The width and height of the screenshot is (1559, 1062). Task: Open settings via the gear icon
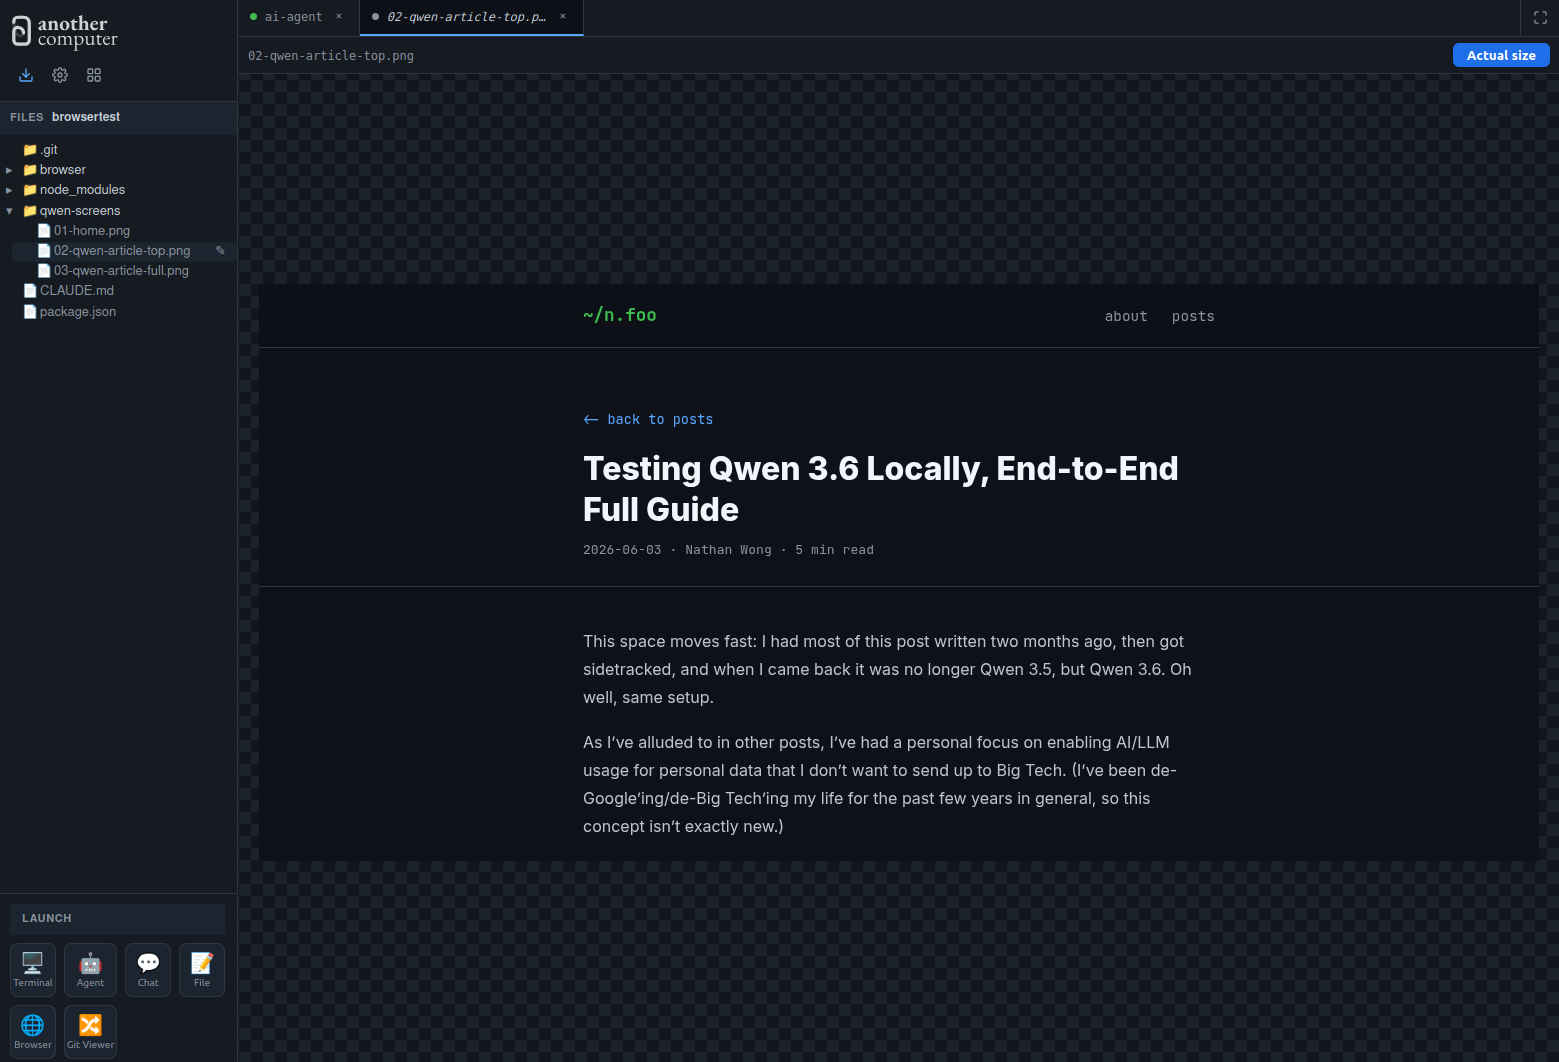[60, 75]
